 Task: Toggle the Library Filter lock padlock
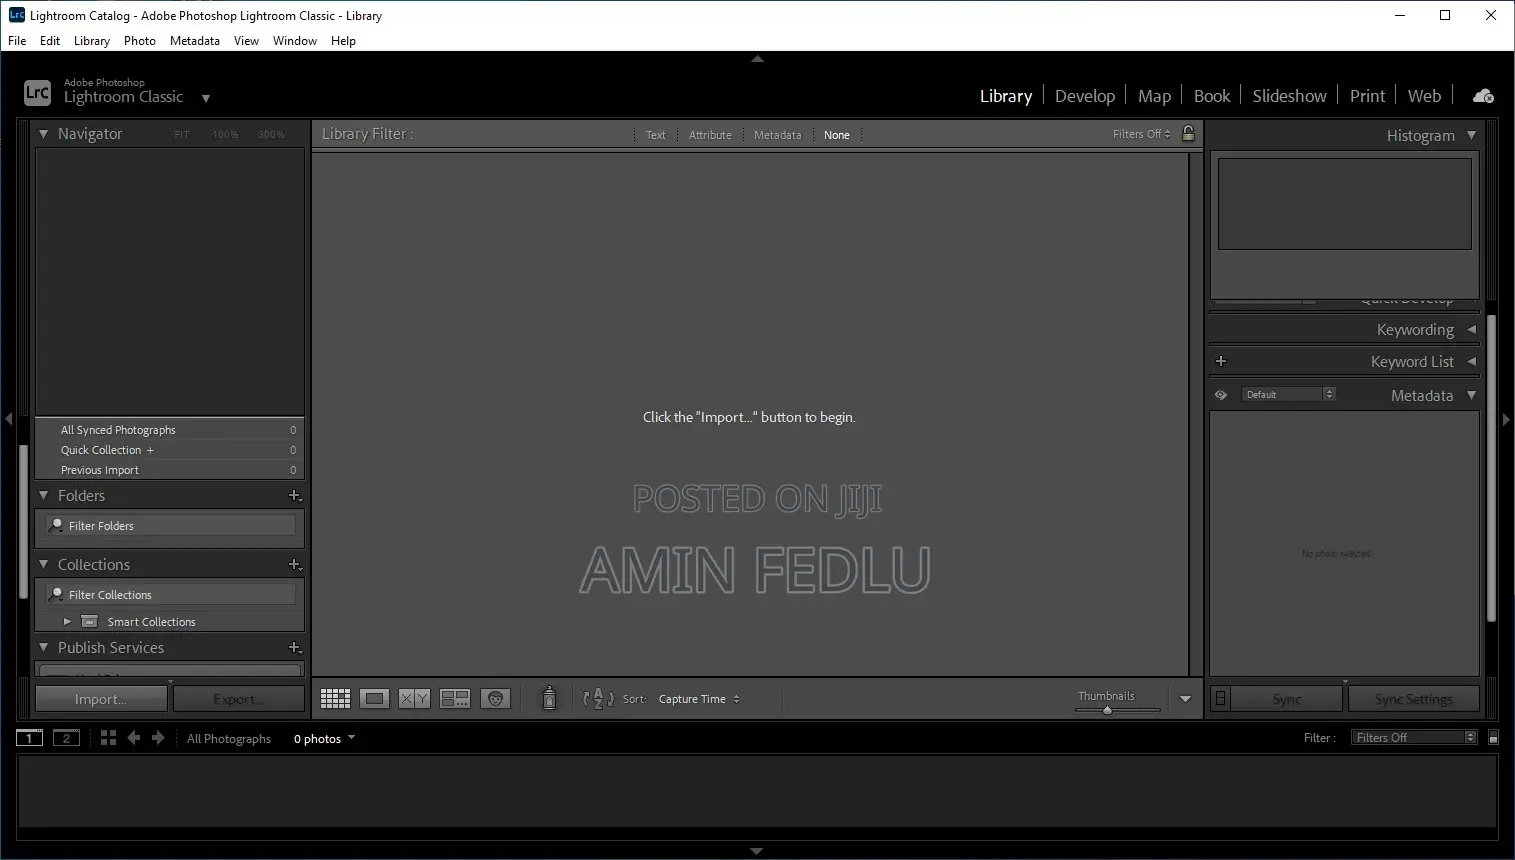tap(1188, 133)
